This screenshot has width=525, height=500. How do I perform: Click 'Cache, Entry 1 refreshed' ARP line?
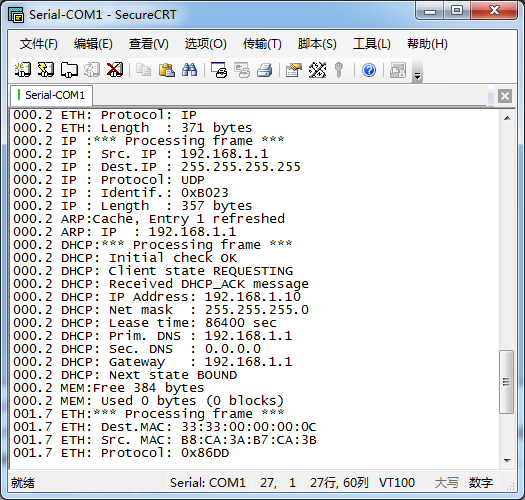pyautogui.click(x=149, y=219)
